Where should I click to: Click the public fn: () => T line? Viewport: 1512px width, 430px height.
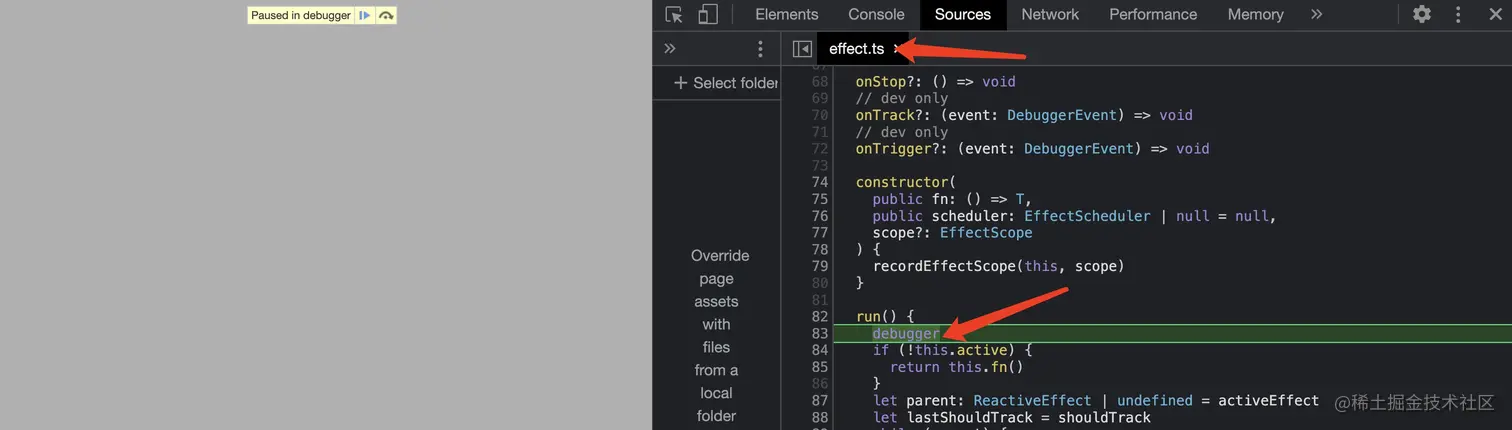[x=952, y=199]
